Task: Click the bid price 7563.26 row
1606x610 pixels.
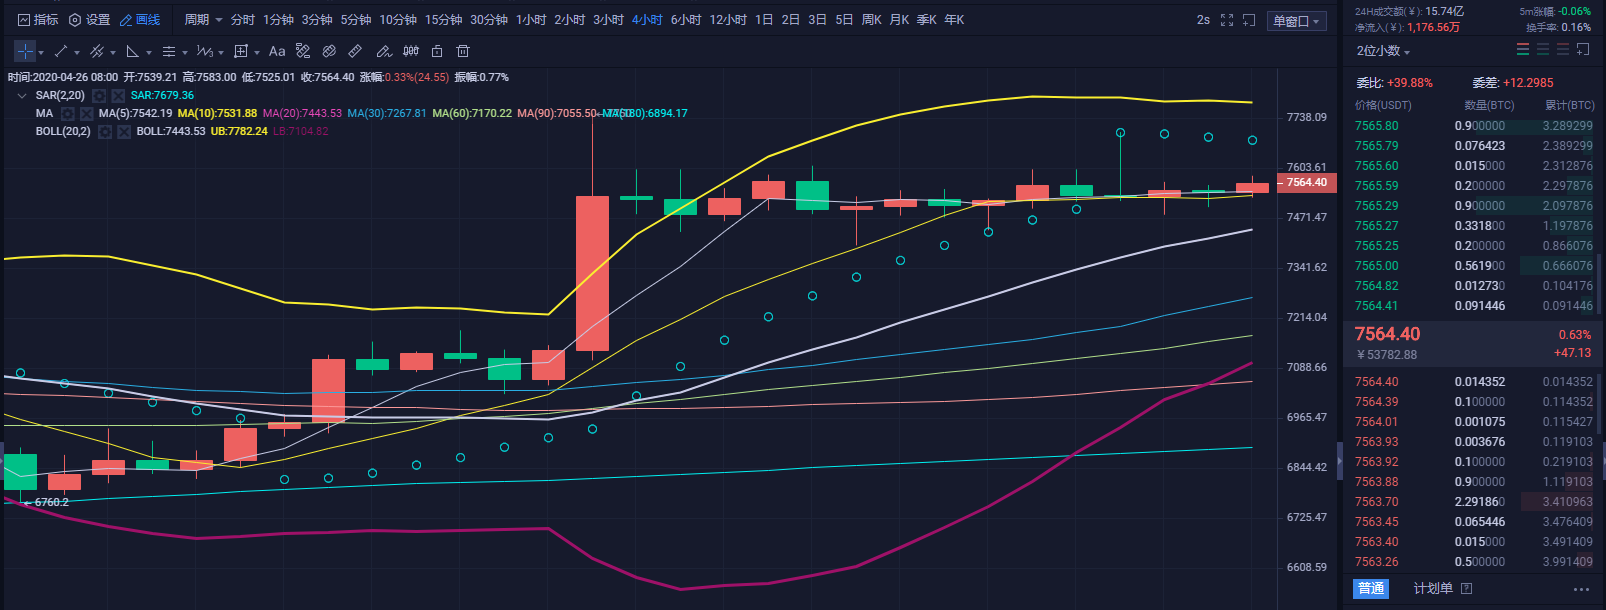Action: (1475, 562)
